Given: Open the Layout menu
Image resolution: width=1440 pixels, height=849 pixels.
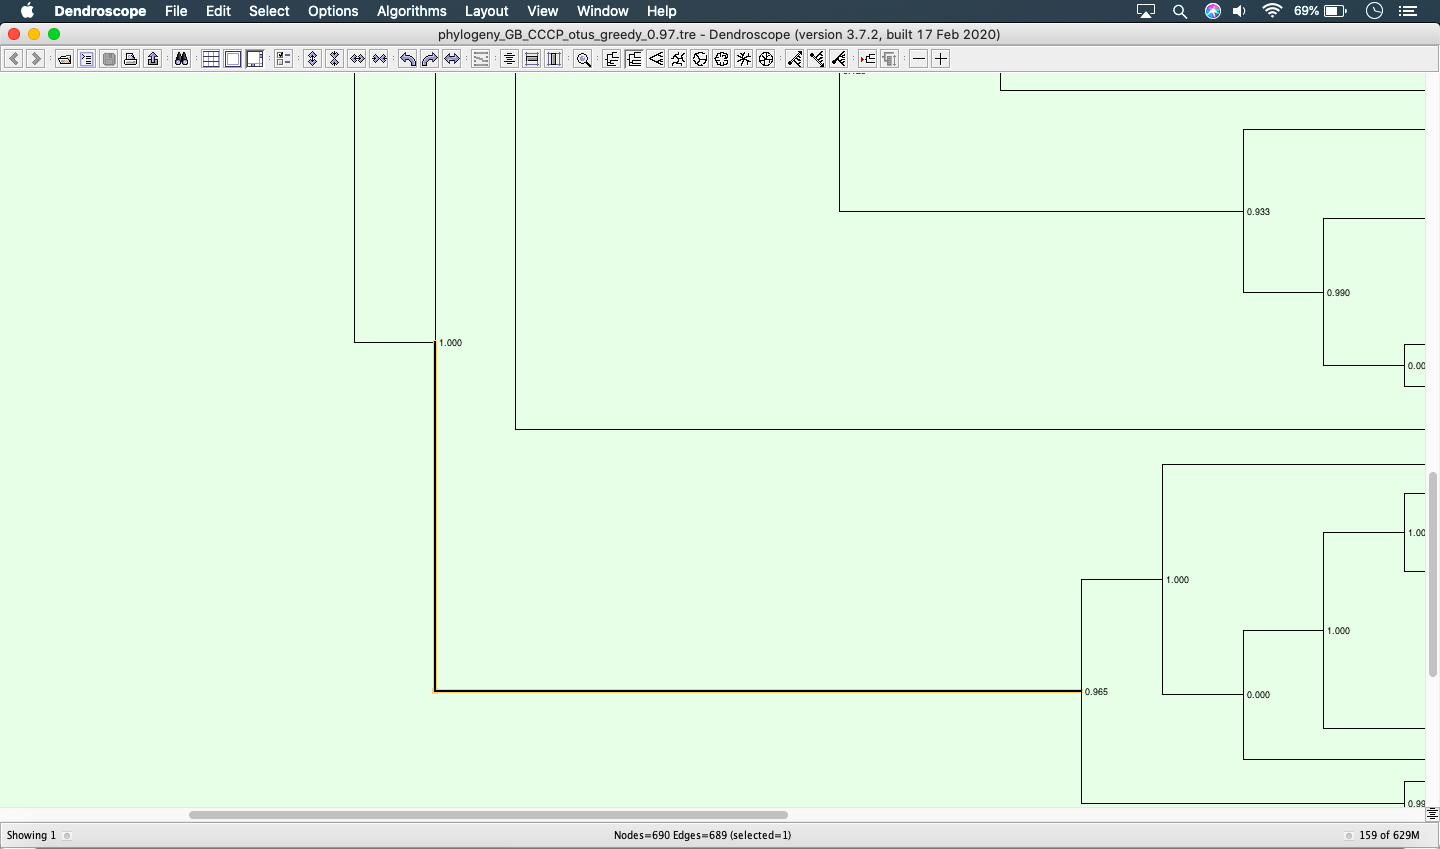Looking at the screenshot, I should click(486, 11).
